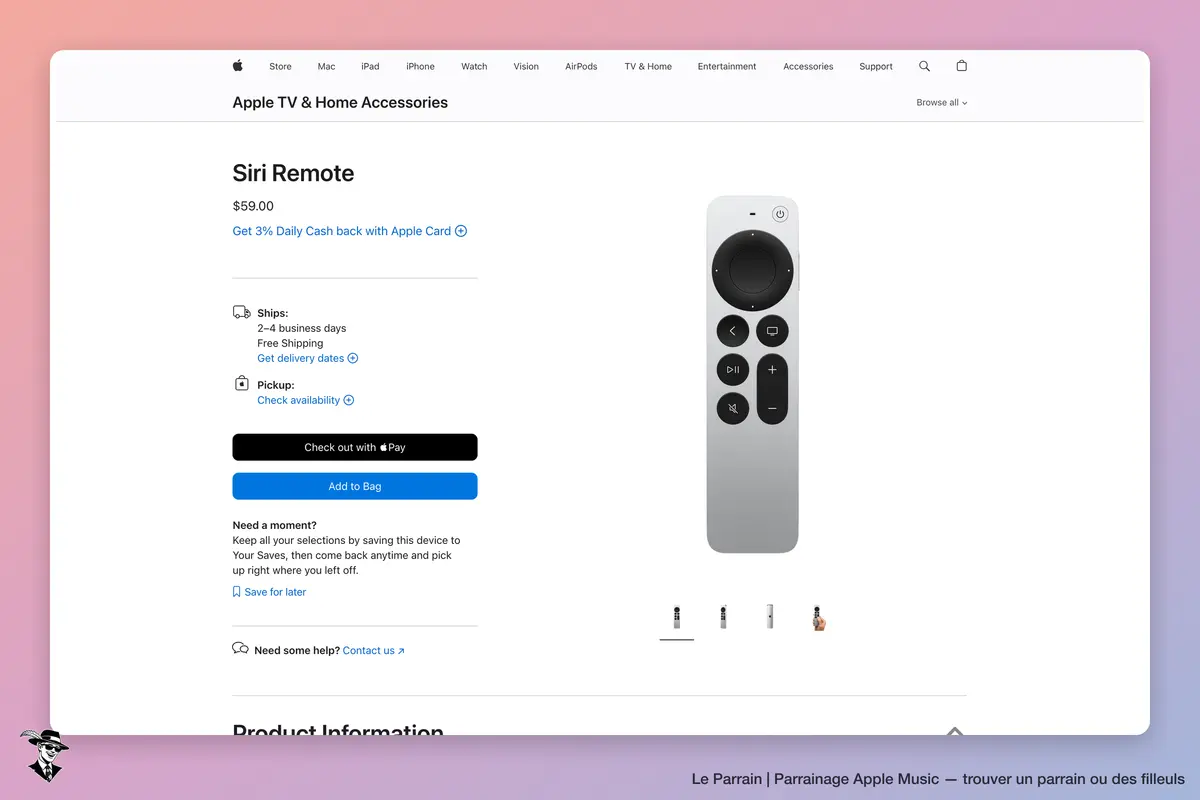Collapse the Product Information section chevron
The image size is (1200, 800).
tap(955, 732)
